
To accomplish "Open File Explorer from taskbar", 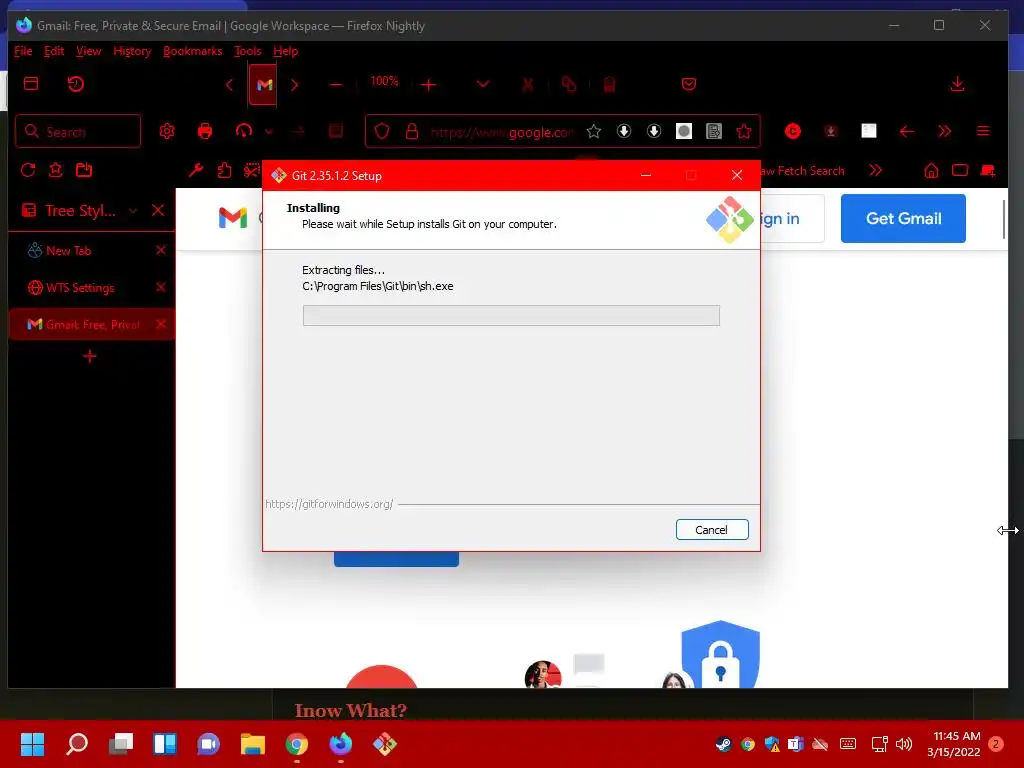I will (x=252, y=743).
